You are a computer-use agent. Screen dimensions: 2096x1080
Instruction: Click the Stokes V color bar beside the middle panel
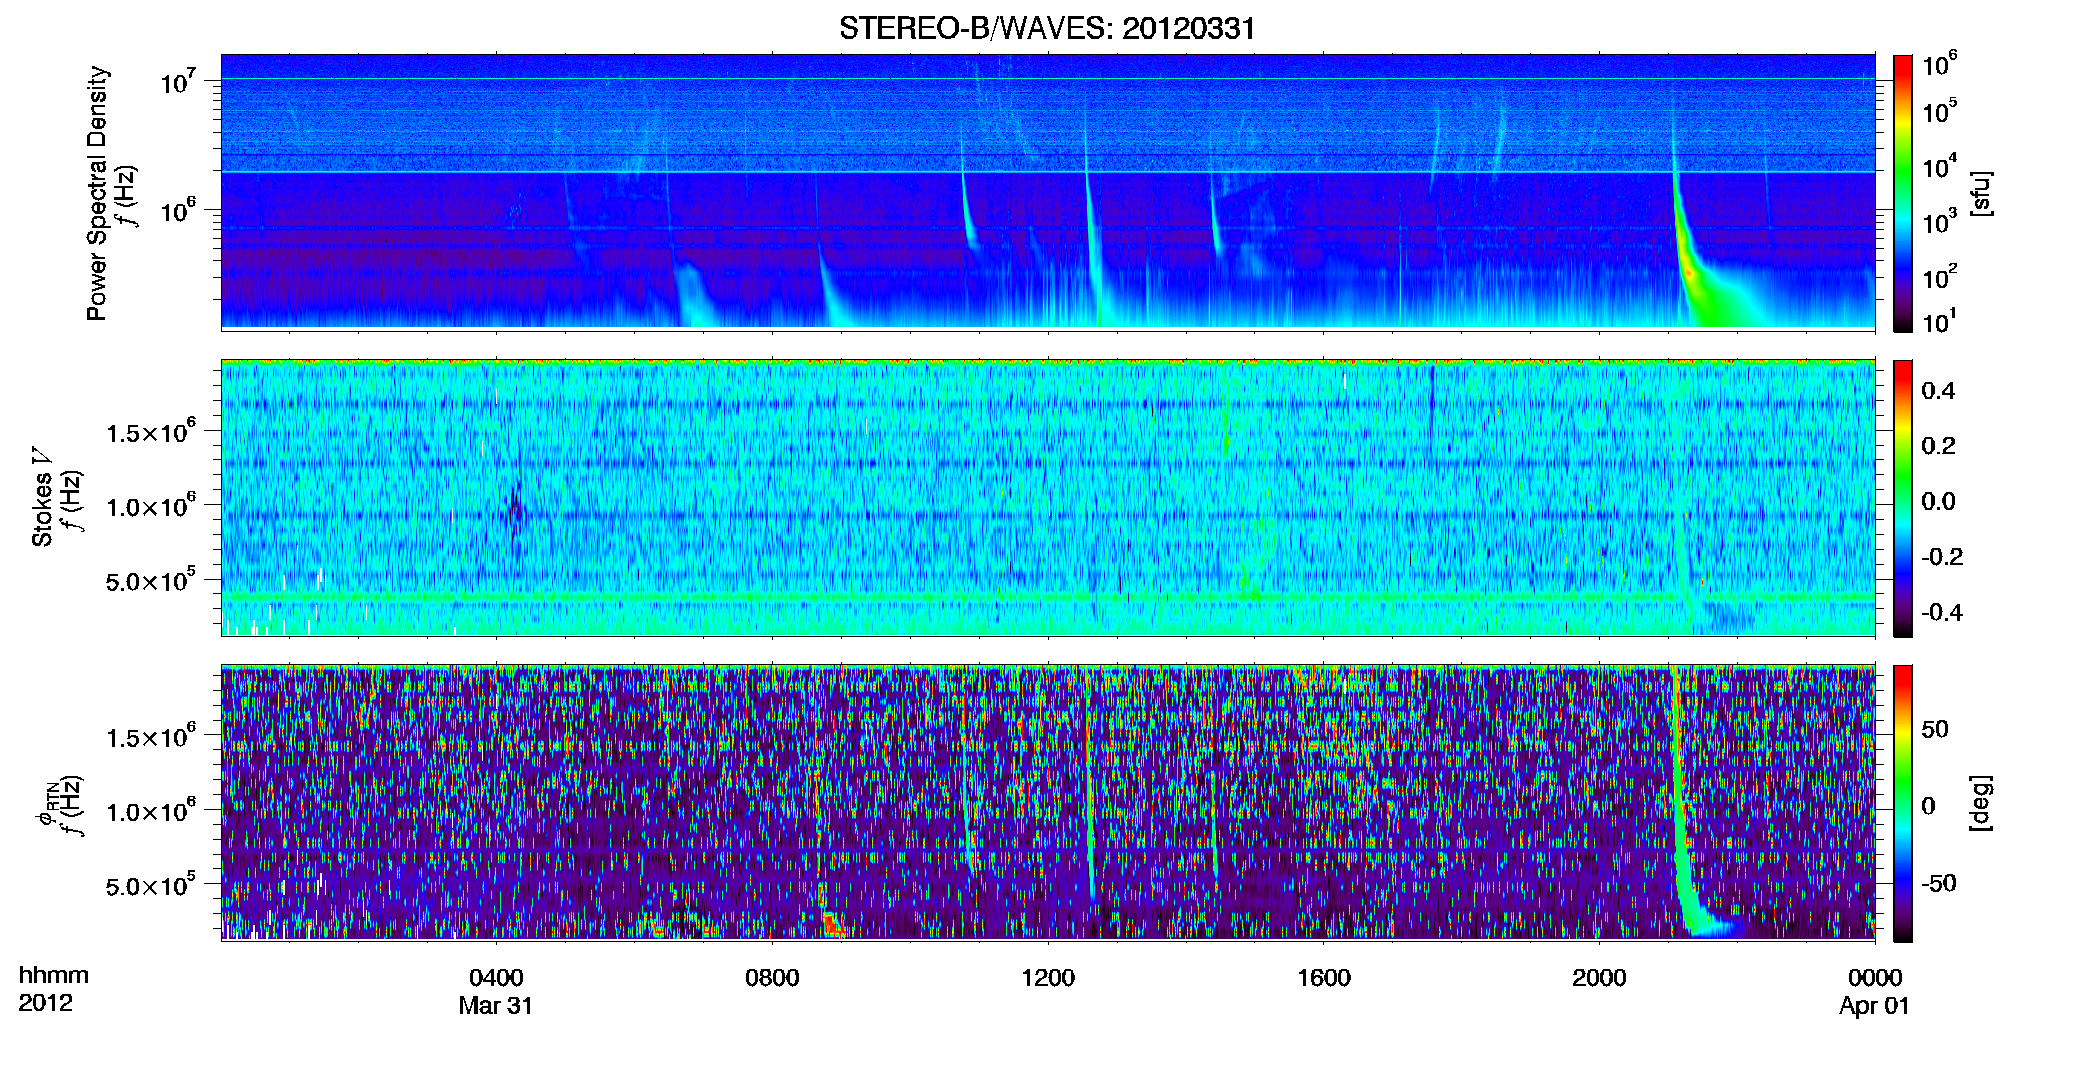point(1902,498)
